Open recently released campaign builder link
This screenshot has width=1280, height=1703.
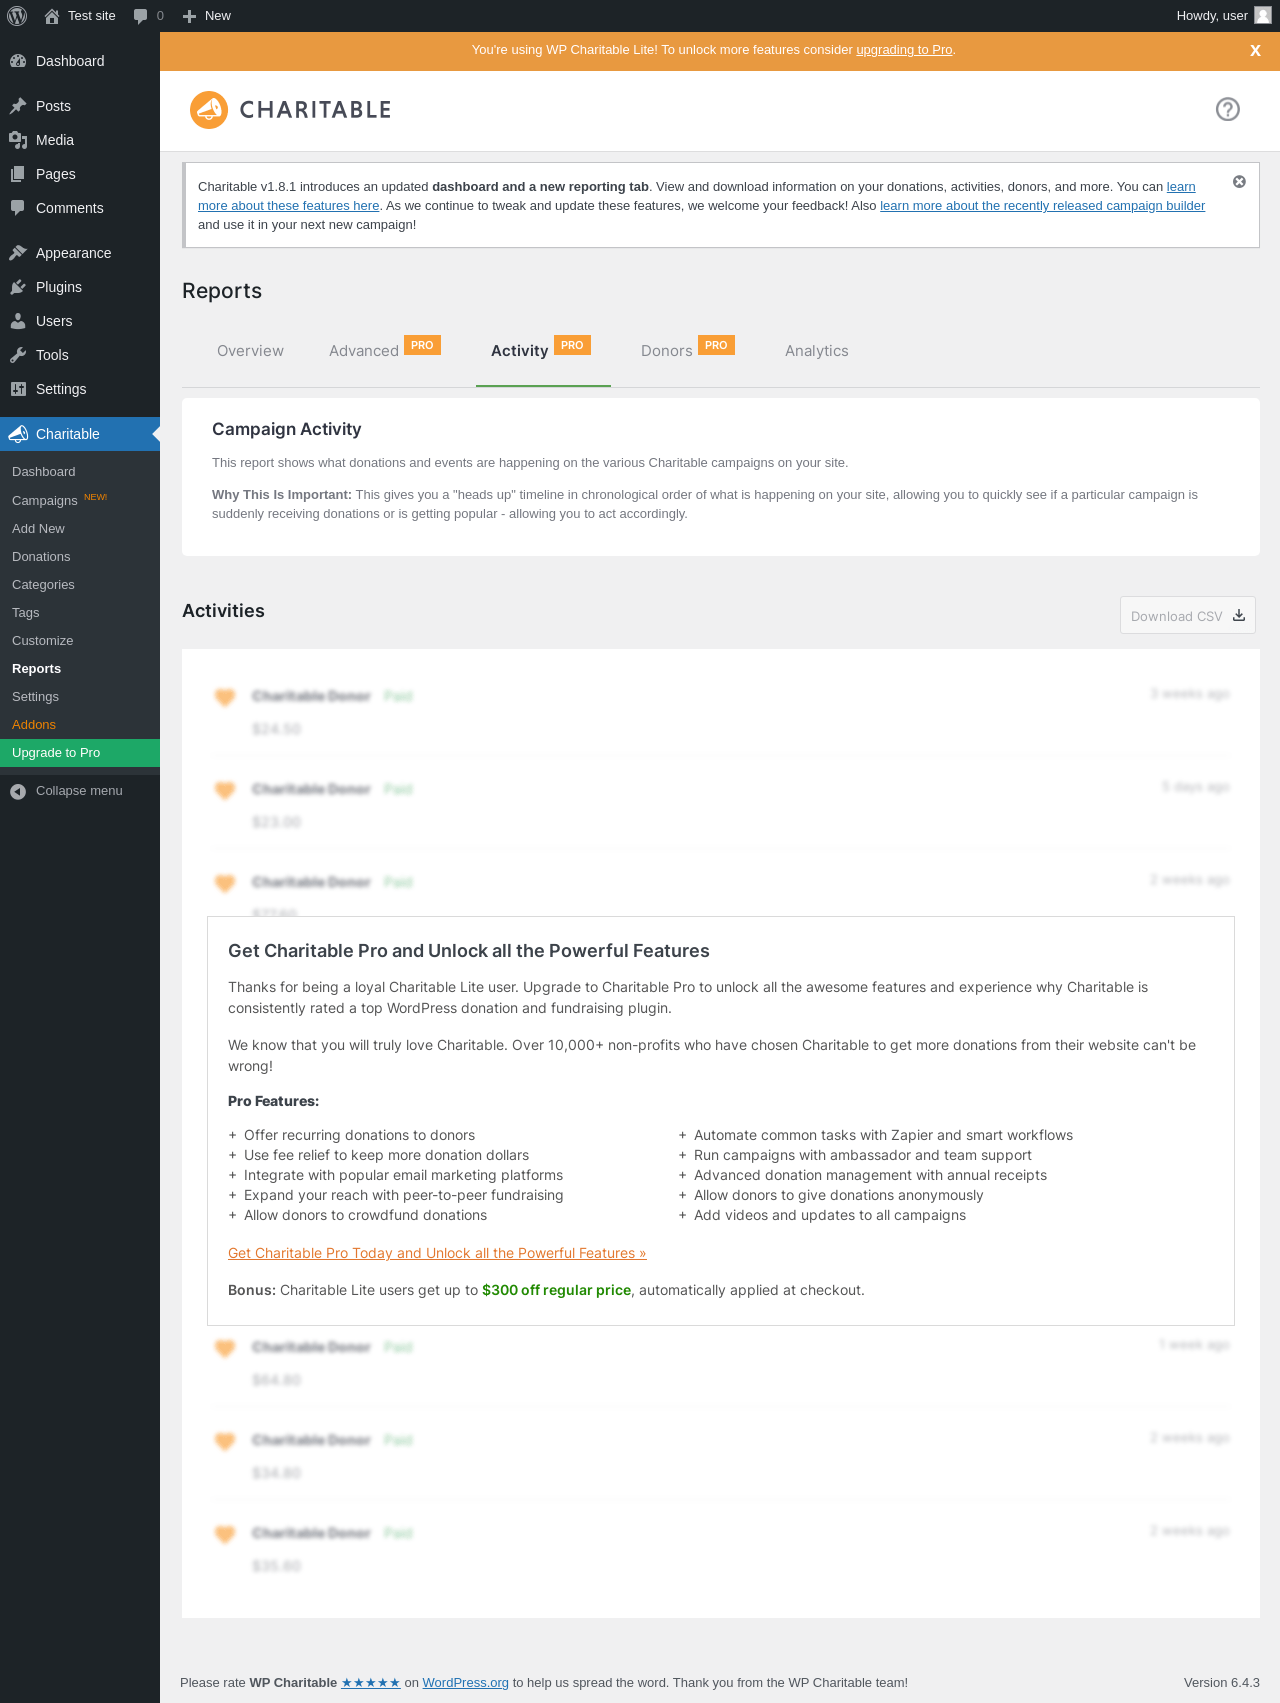pos(1042,206)
